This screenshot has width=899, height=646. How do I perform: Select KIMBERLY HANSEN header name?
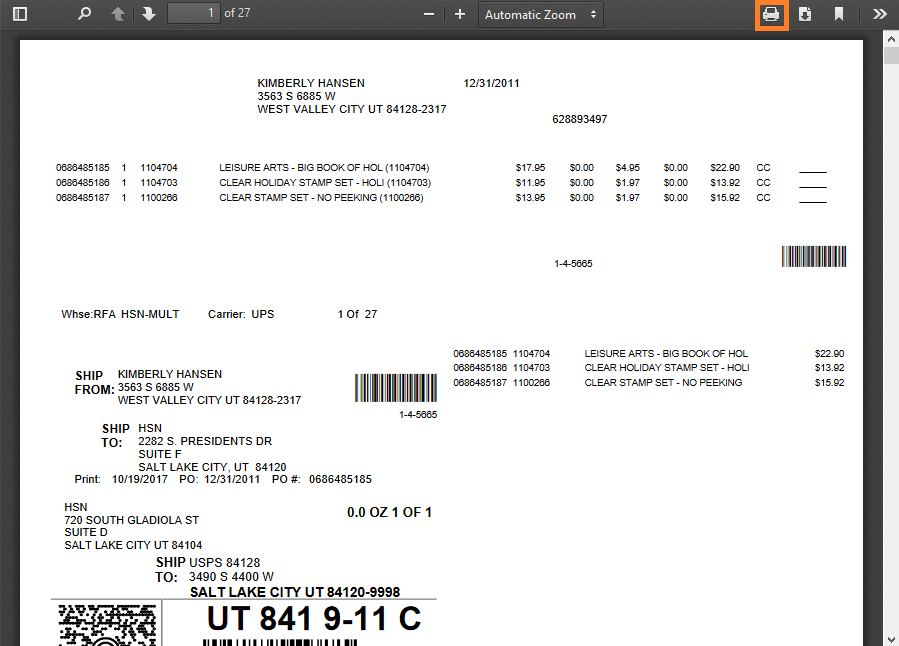(311, 83)
